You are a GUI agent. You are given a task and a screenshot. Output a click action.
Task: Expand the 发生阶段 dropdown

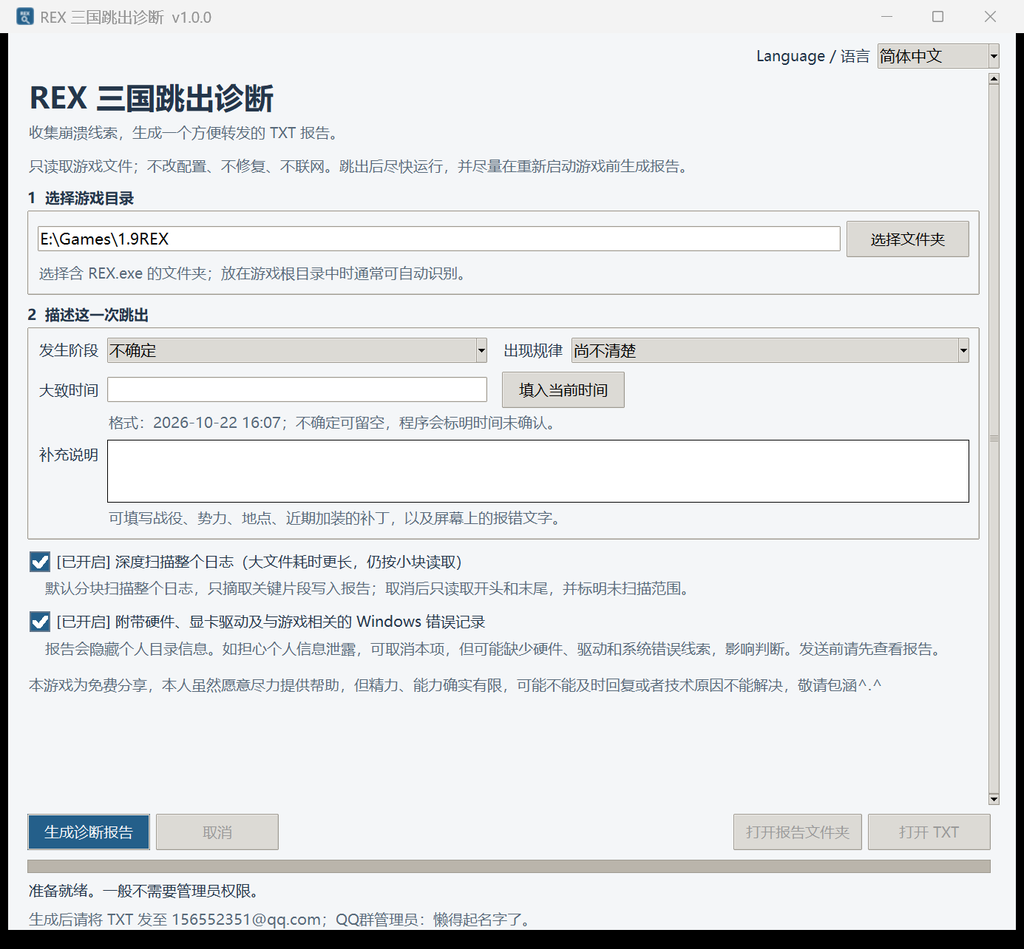coord(297,351)
